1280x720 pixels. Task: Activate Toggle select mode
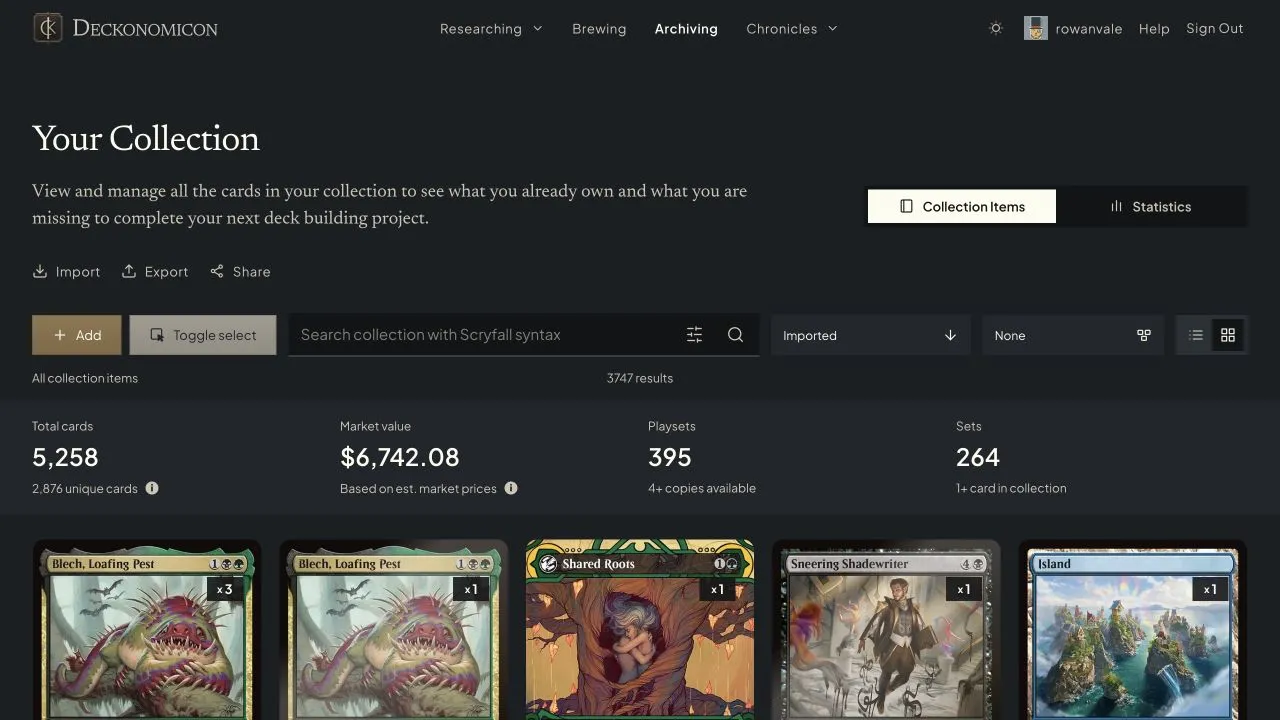coord(203,335)
